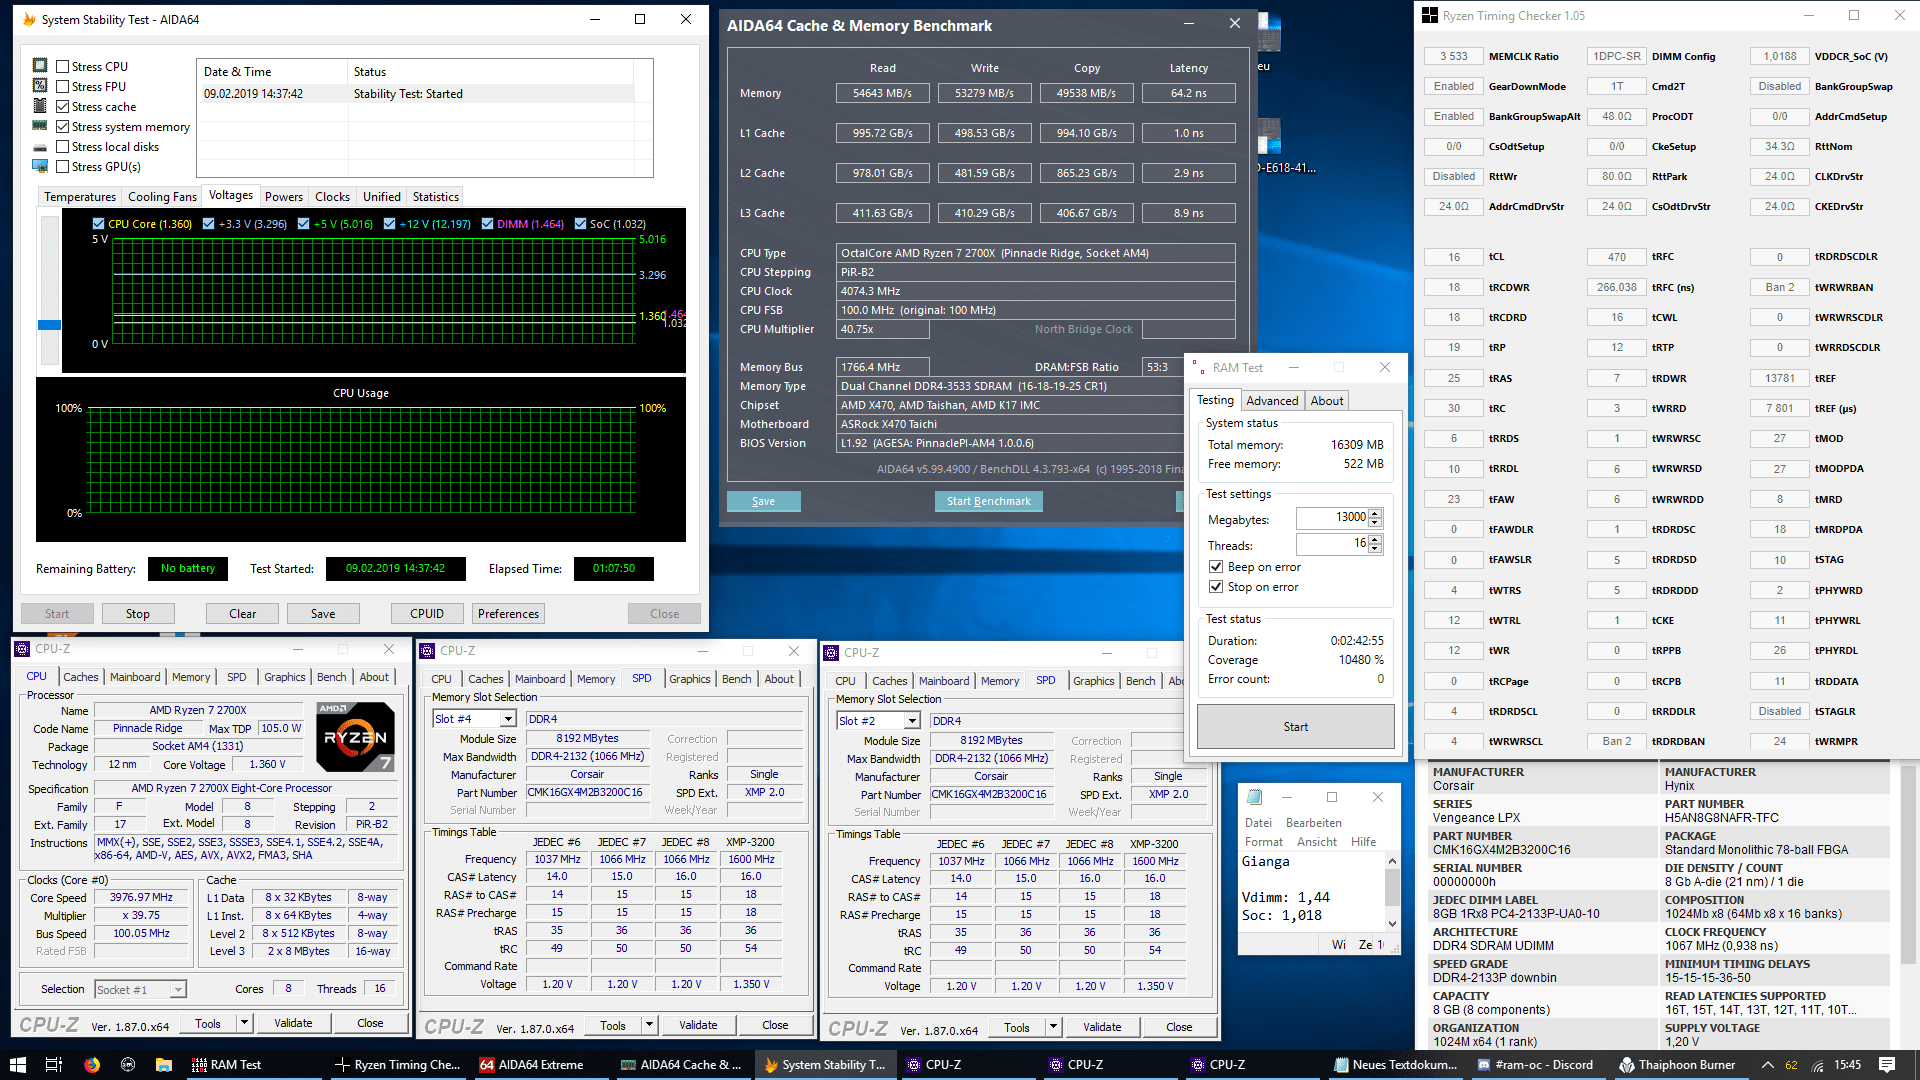Open Firefox from the taskbar
Image resolution: width=1920 pixels, height=1080 pixels.
tap(92, 1065)
